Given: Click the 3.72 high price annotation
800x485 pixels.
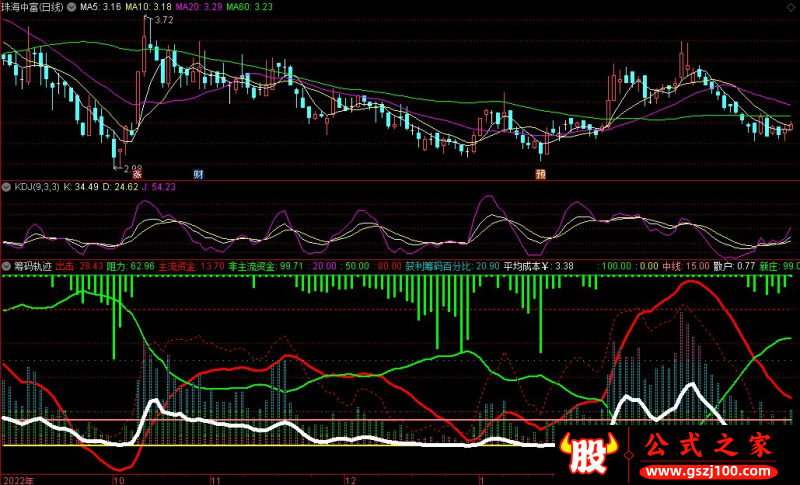Looking at the screenshot, I should coord(164,20).
